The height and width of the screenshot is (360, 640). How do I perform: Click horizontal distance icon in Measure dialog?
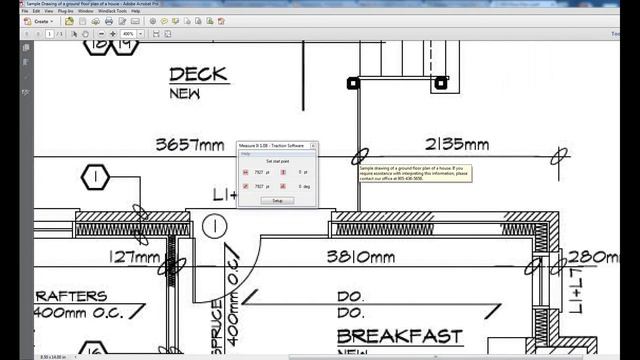click(x=245, y=172)
